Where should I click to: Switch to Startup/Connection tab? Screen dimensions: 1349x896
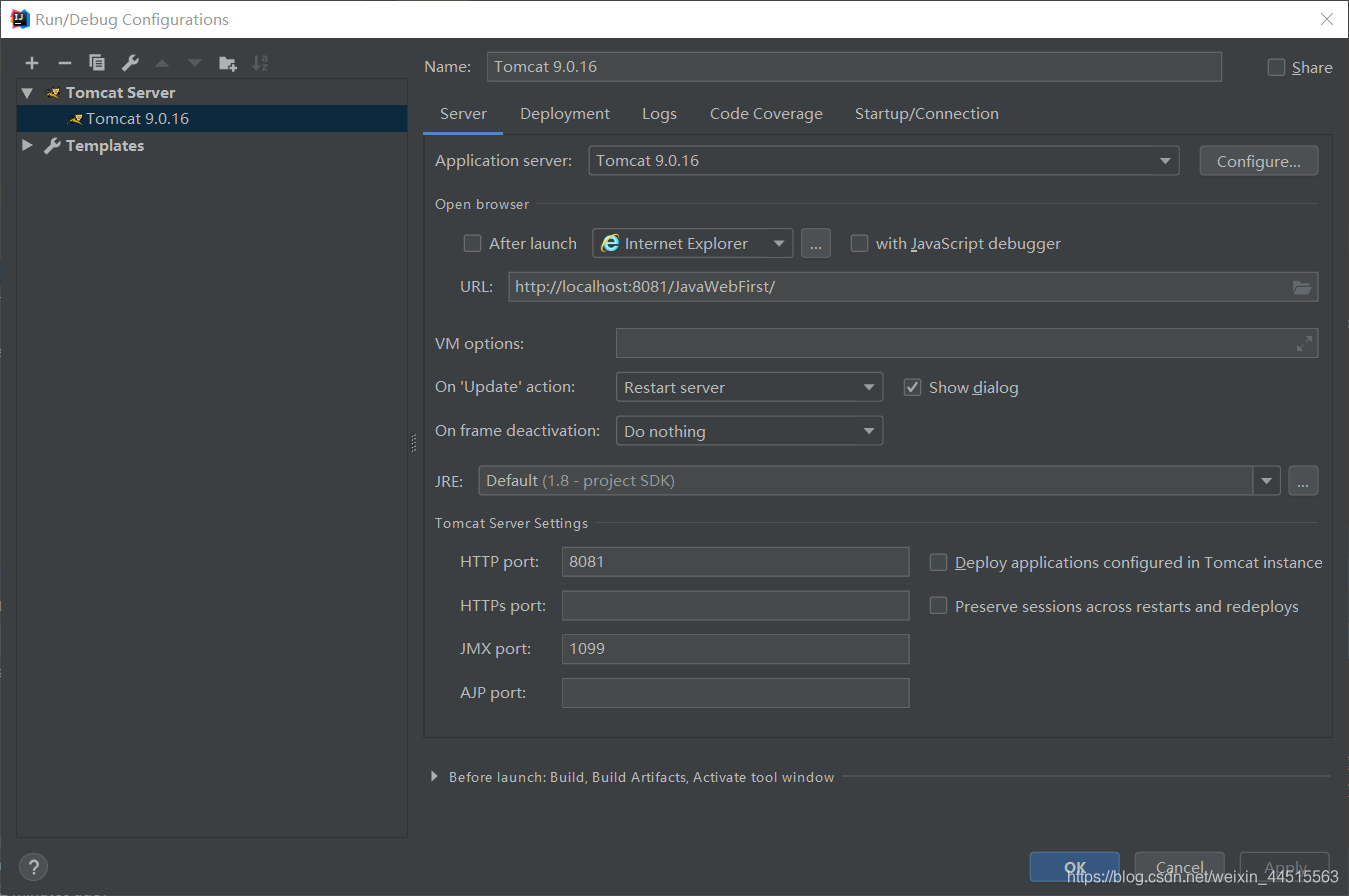coord(926,114)
